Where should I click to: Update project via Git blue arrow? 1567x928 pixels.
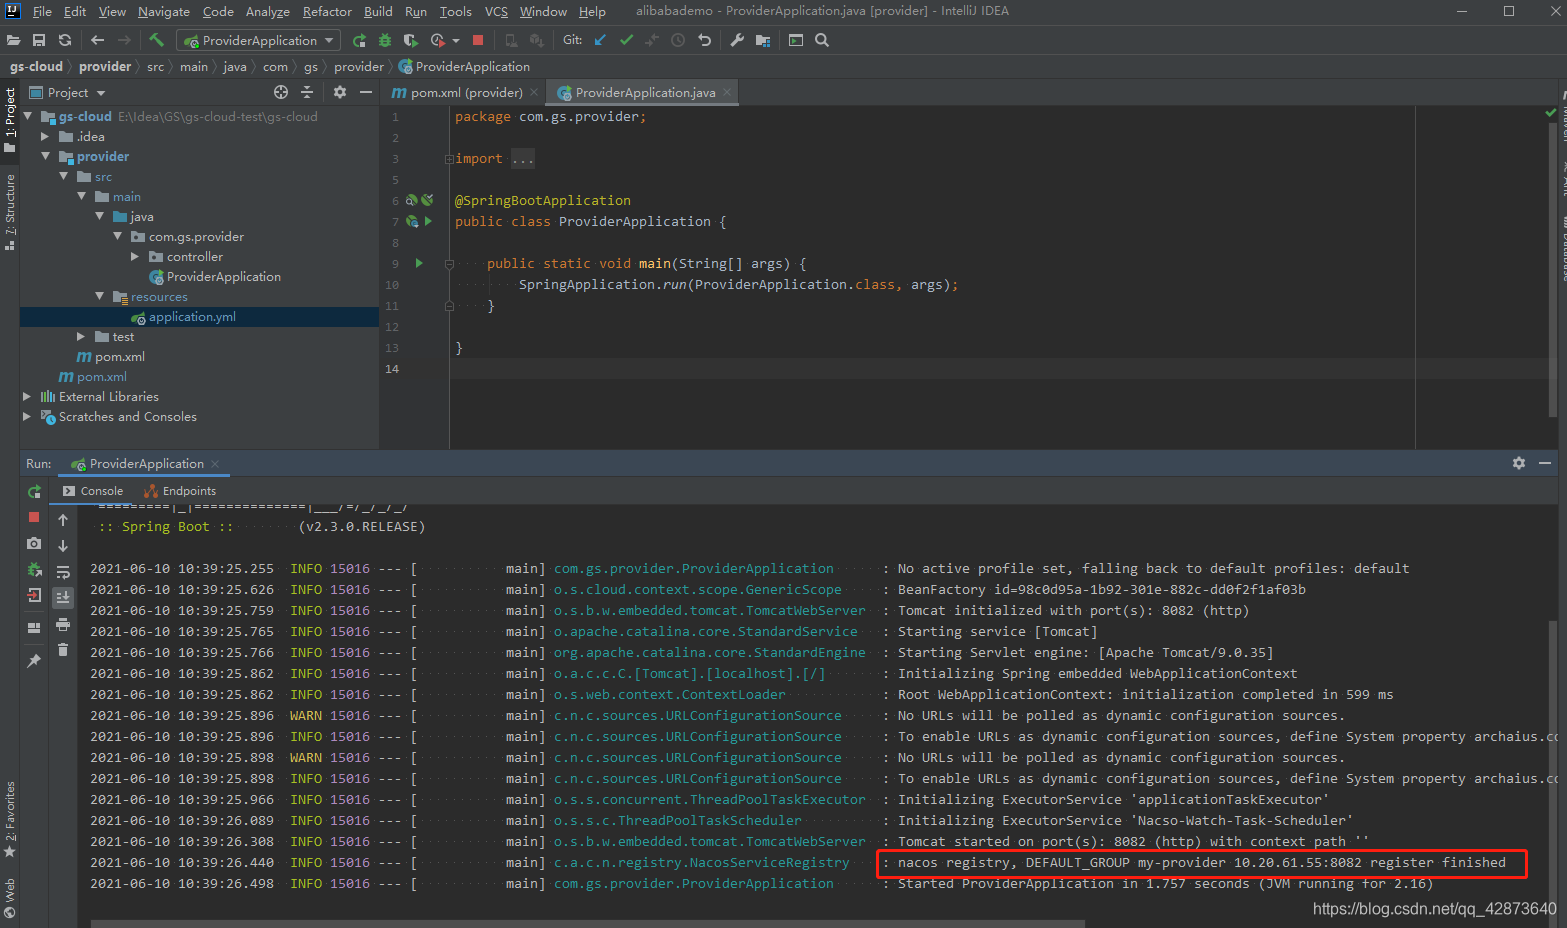pyautogui.click(x=600, y=40)
